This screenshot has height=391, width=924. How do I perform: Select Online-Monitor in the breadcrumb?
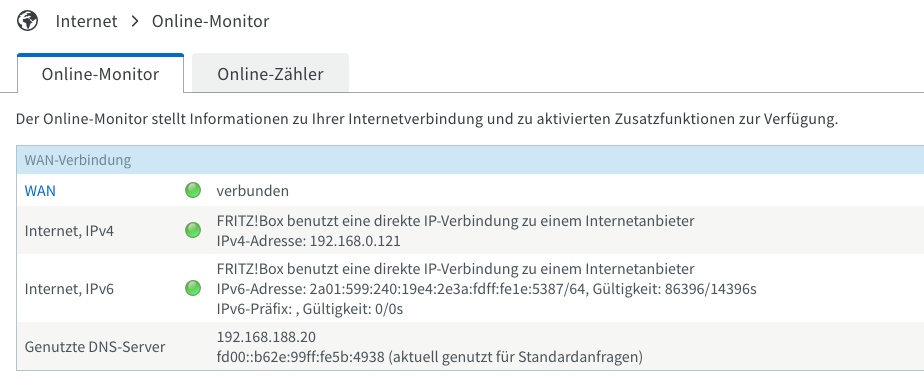click(210, 21)
